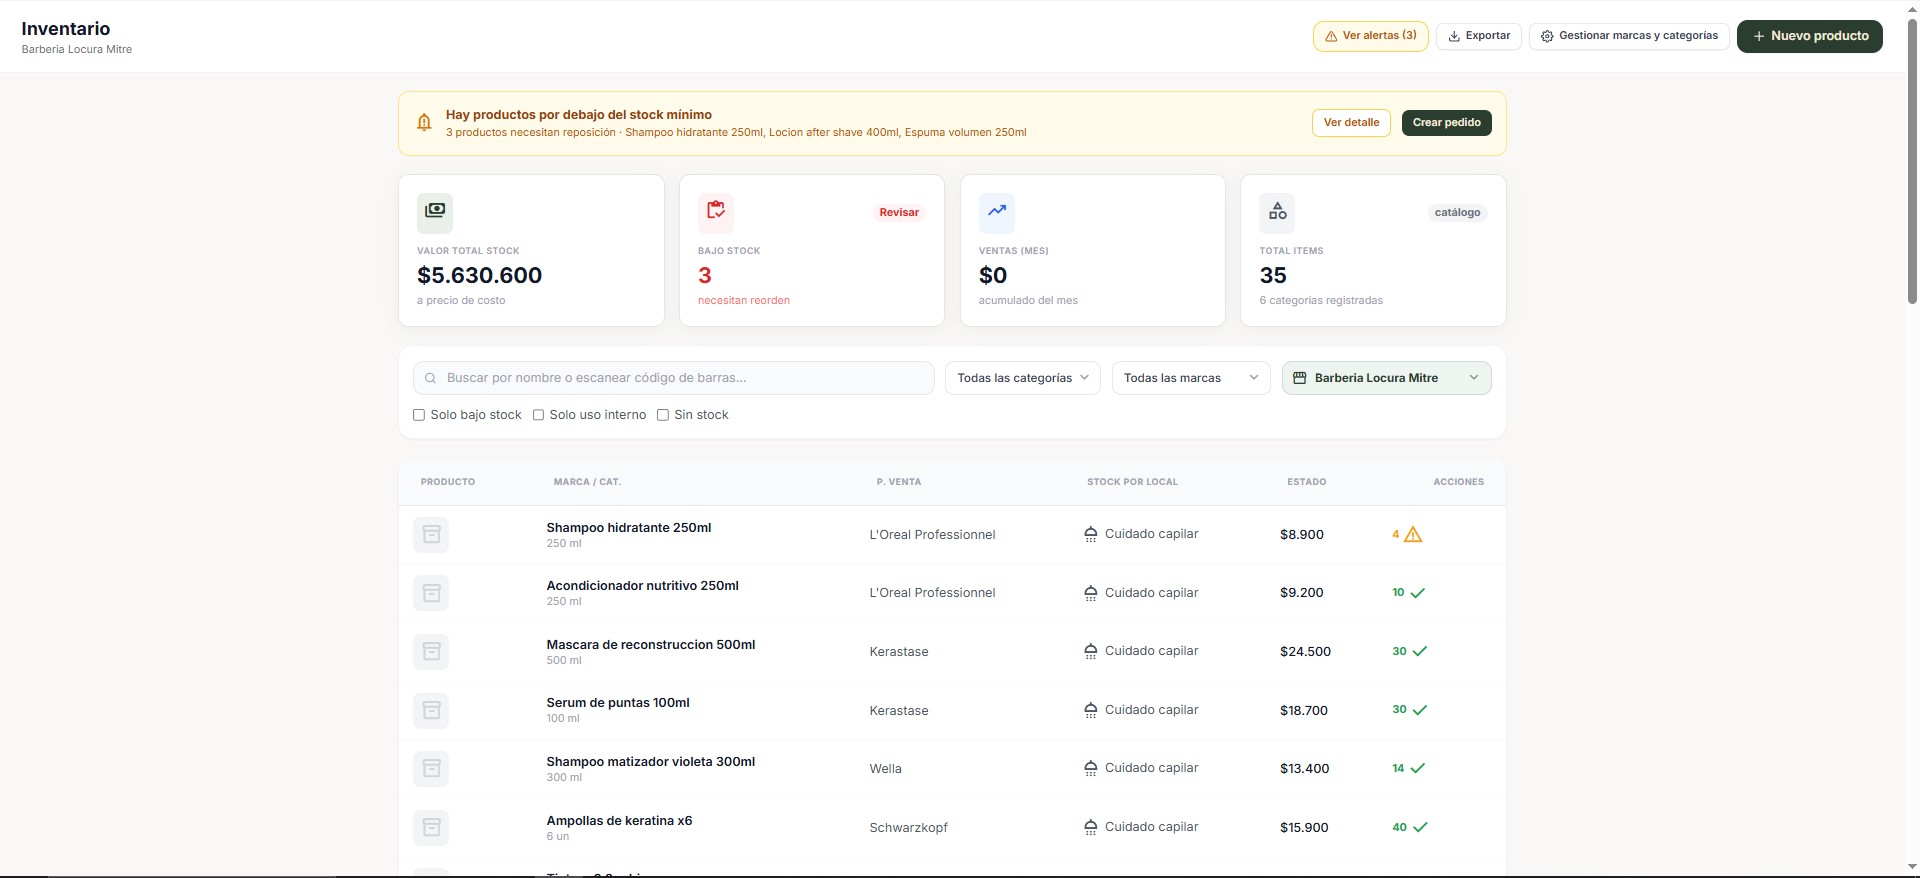The height and width of the screenshot is (878, 1920).
Task: Click the $5.630.600 total stock value
Action: click(480, 275)
